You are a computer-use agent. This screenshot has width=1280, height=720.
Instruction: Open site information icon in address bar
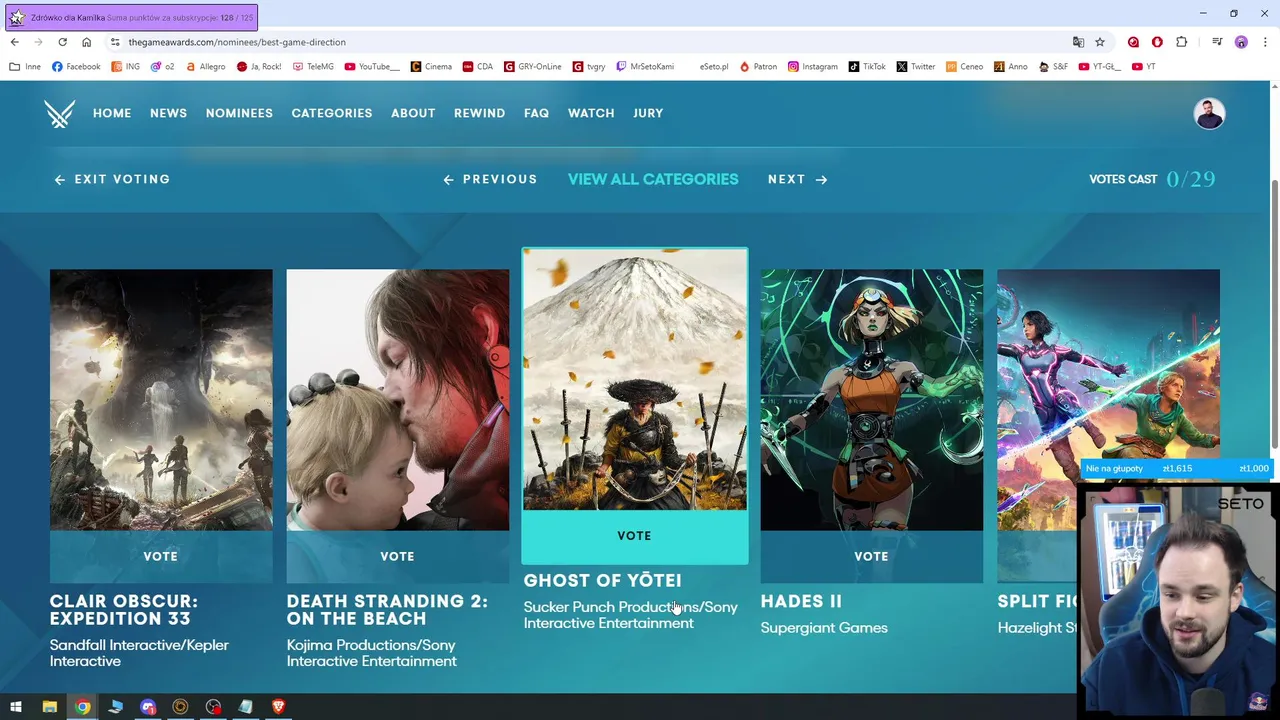tap(115, 42)
